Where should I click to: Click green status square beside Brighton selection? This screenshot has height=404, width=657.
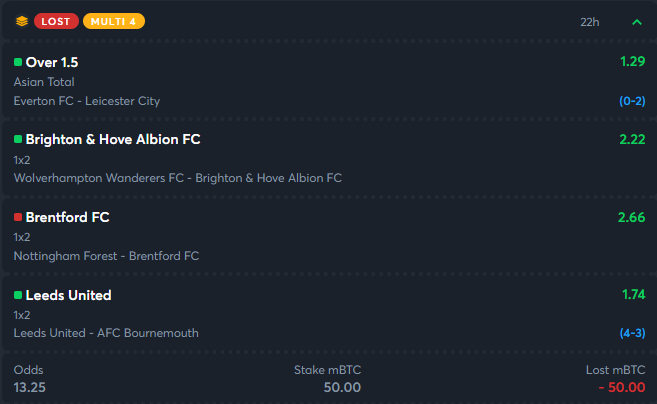[18, 139]
